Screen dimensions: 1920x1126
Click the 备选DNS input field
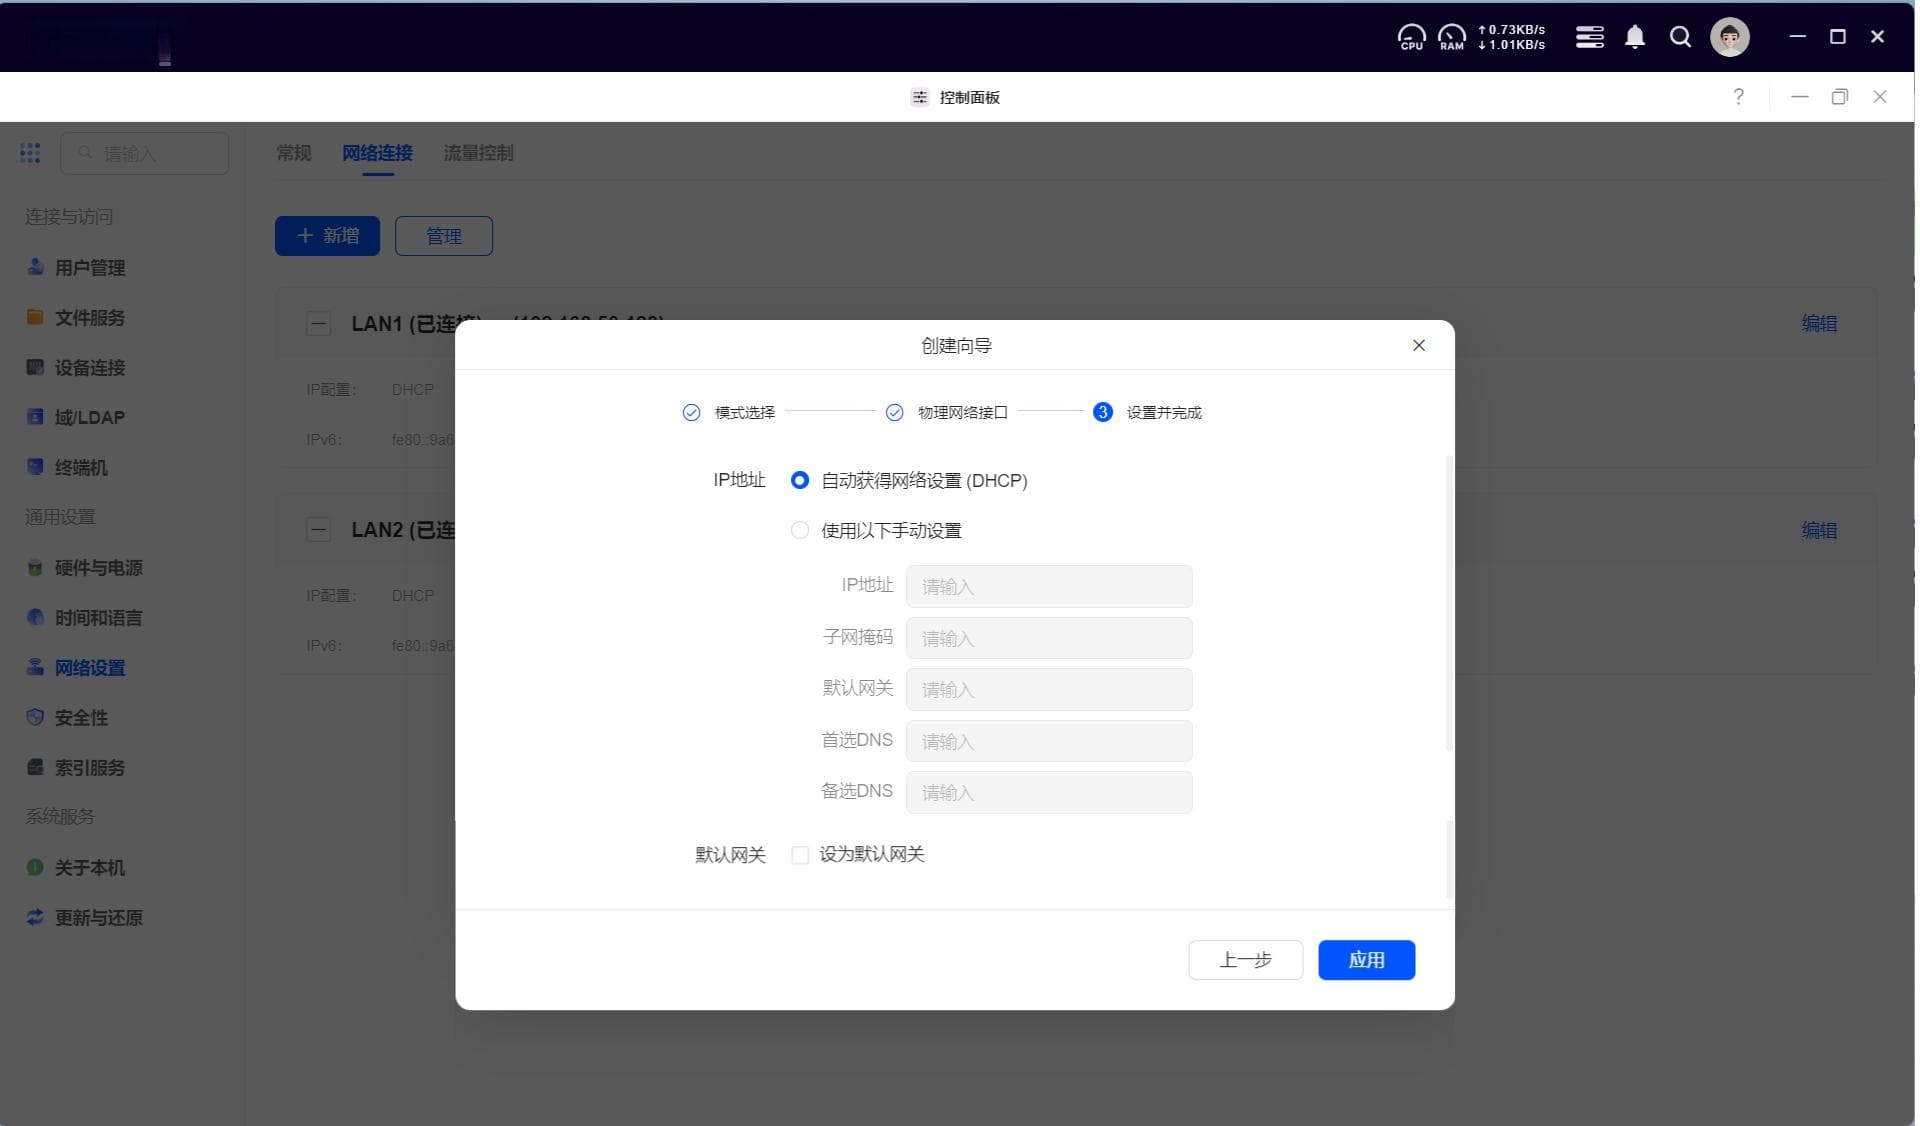coord(1049,792)
